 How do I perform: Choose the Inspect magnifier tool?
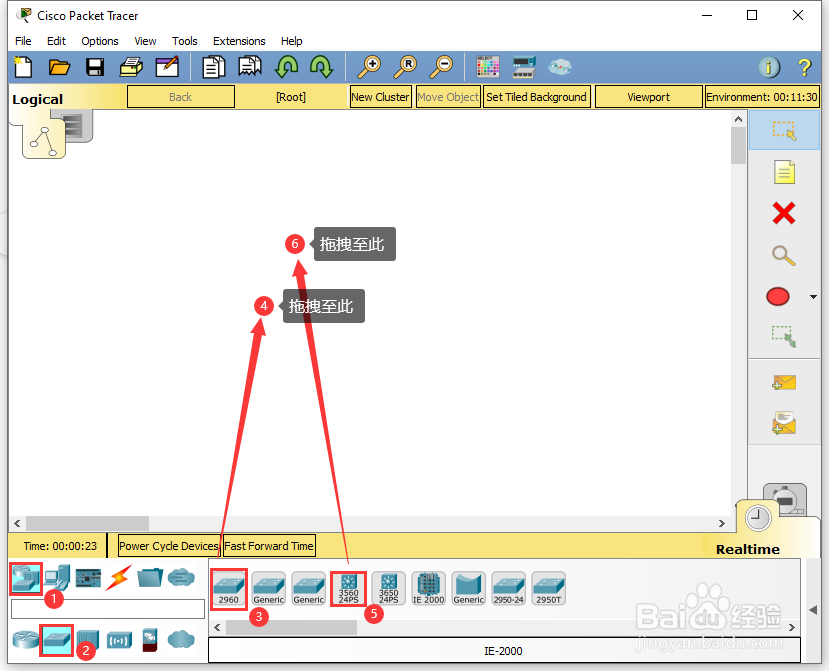[784, 255]
